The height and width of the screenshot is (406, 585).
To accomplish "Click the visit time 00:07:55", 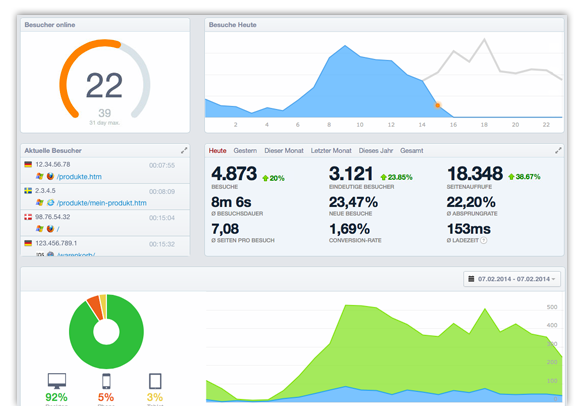I will click(x=162, y=165).
